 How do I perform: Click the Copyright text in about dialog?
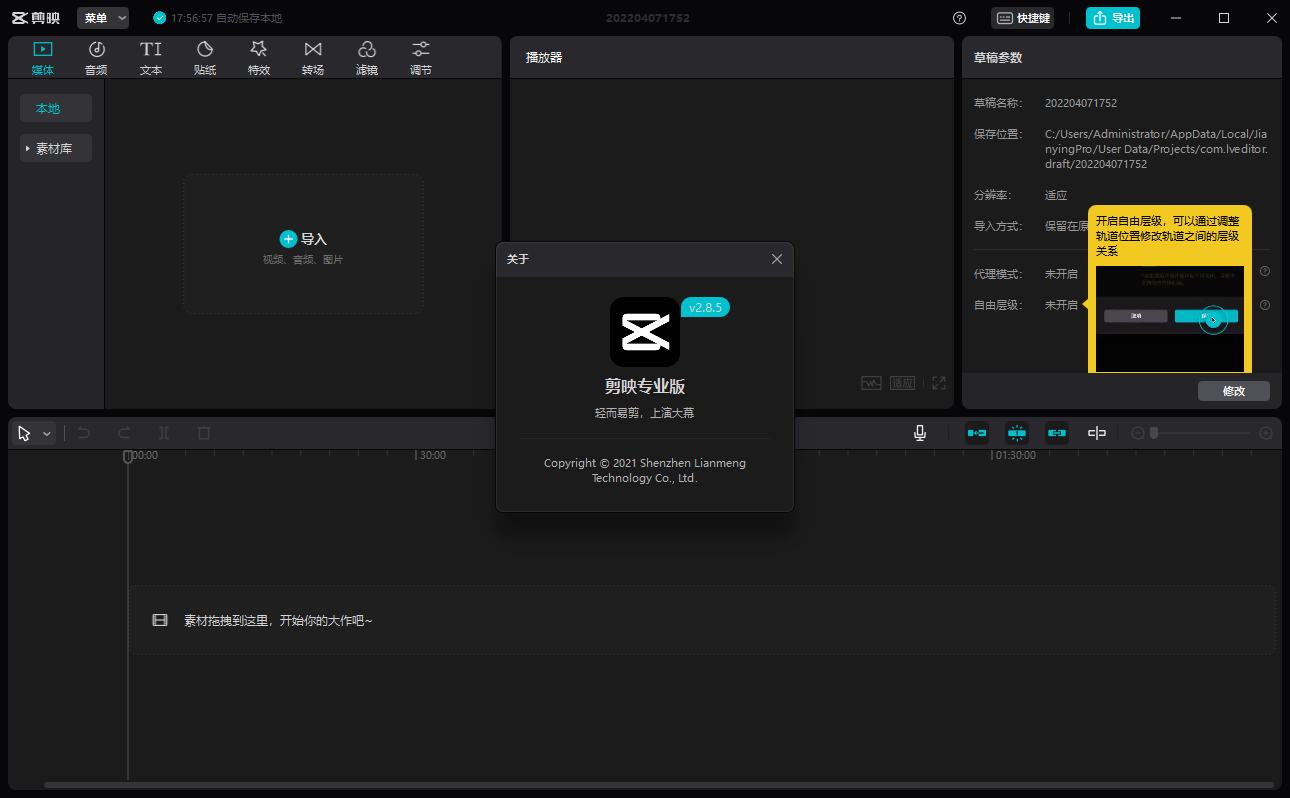[645, 471]
